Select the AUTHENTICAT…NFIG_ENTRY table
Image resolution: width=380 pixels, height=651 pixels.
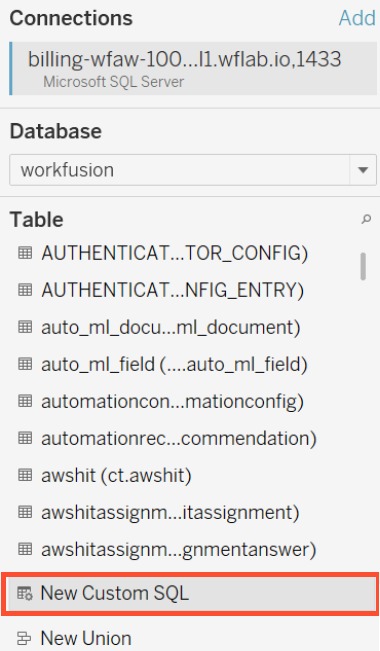pos(172,290)
